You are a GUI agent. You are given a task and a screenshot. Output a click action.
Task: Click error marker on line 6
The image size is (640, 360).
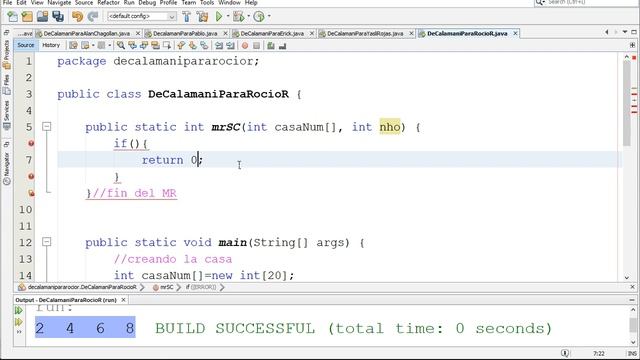tap(31, 143)
